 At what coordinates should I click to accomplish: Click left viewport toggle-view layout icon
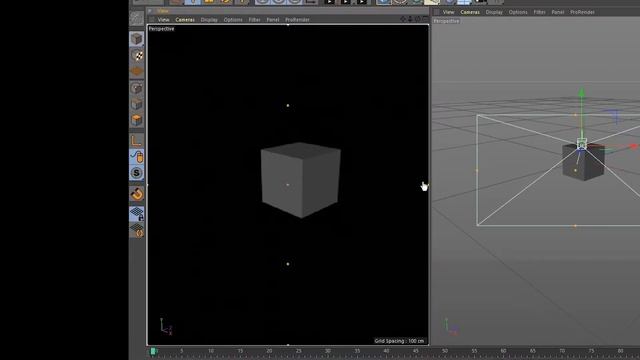tap(425, 19)
